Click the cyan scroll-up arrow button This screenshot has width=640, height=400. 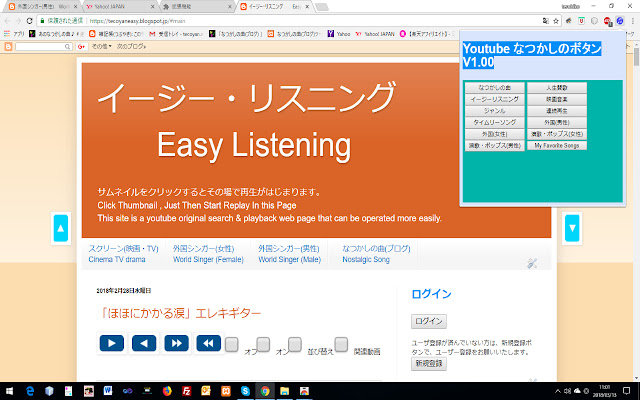[61, 228]
